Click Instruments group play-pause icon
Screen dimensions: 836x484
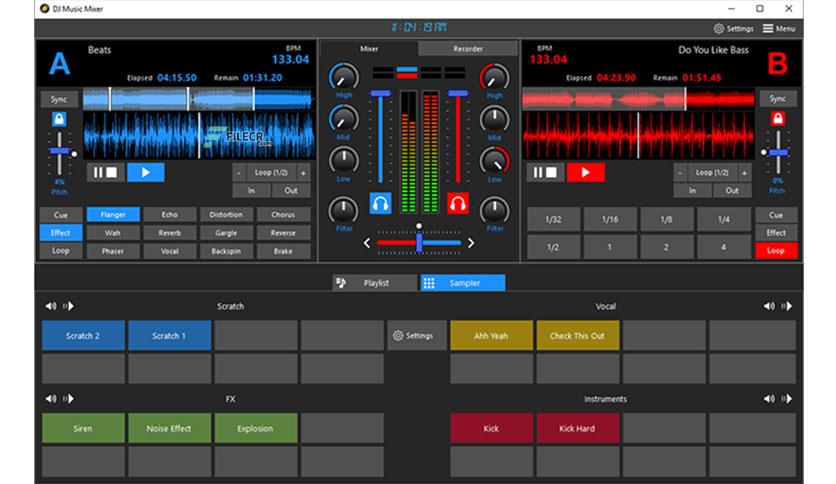[x=786, y=399]
